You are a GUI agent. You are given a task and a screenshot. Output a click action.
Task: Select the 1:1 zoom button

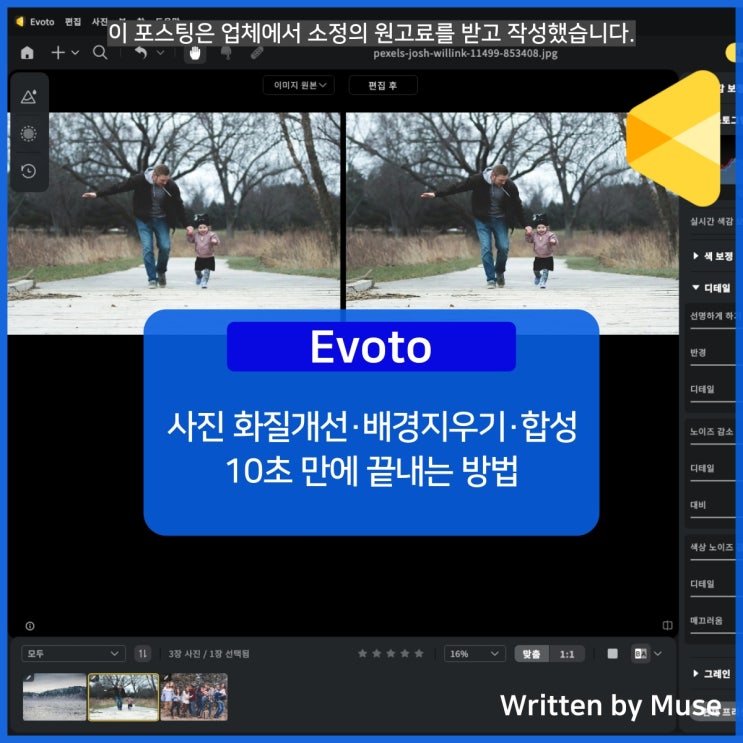[x=567, y=654]
